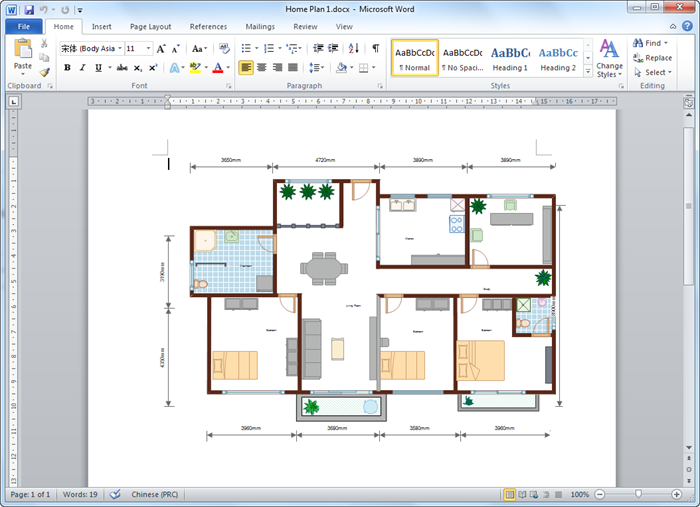
Task: Switch to the Page Layout tab
Action: point(151,27)
